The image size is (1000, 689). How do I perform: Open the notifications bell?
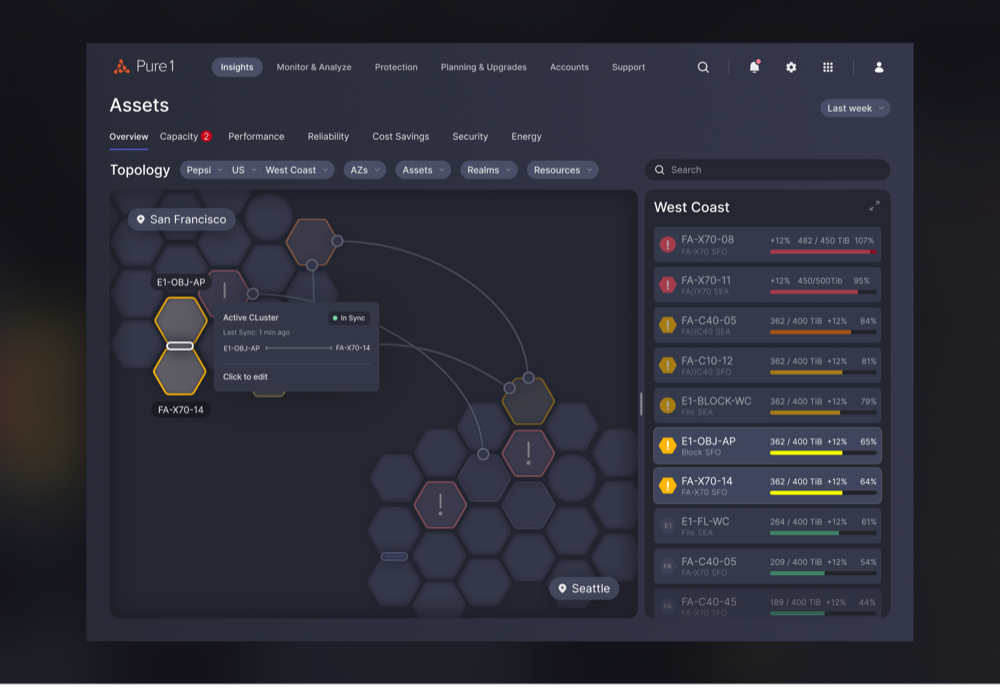tap(754, 67)
